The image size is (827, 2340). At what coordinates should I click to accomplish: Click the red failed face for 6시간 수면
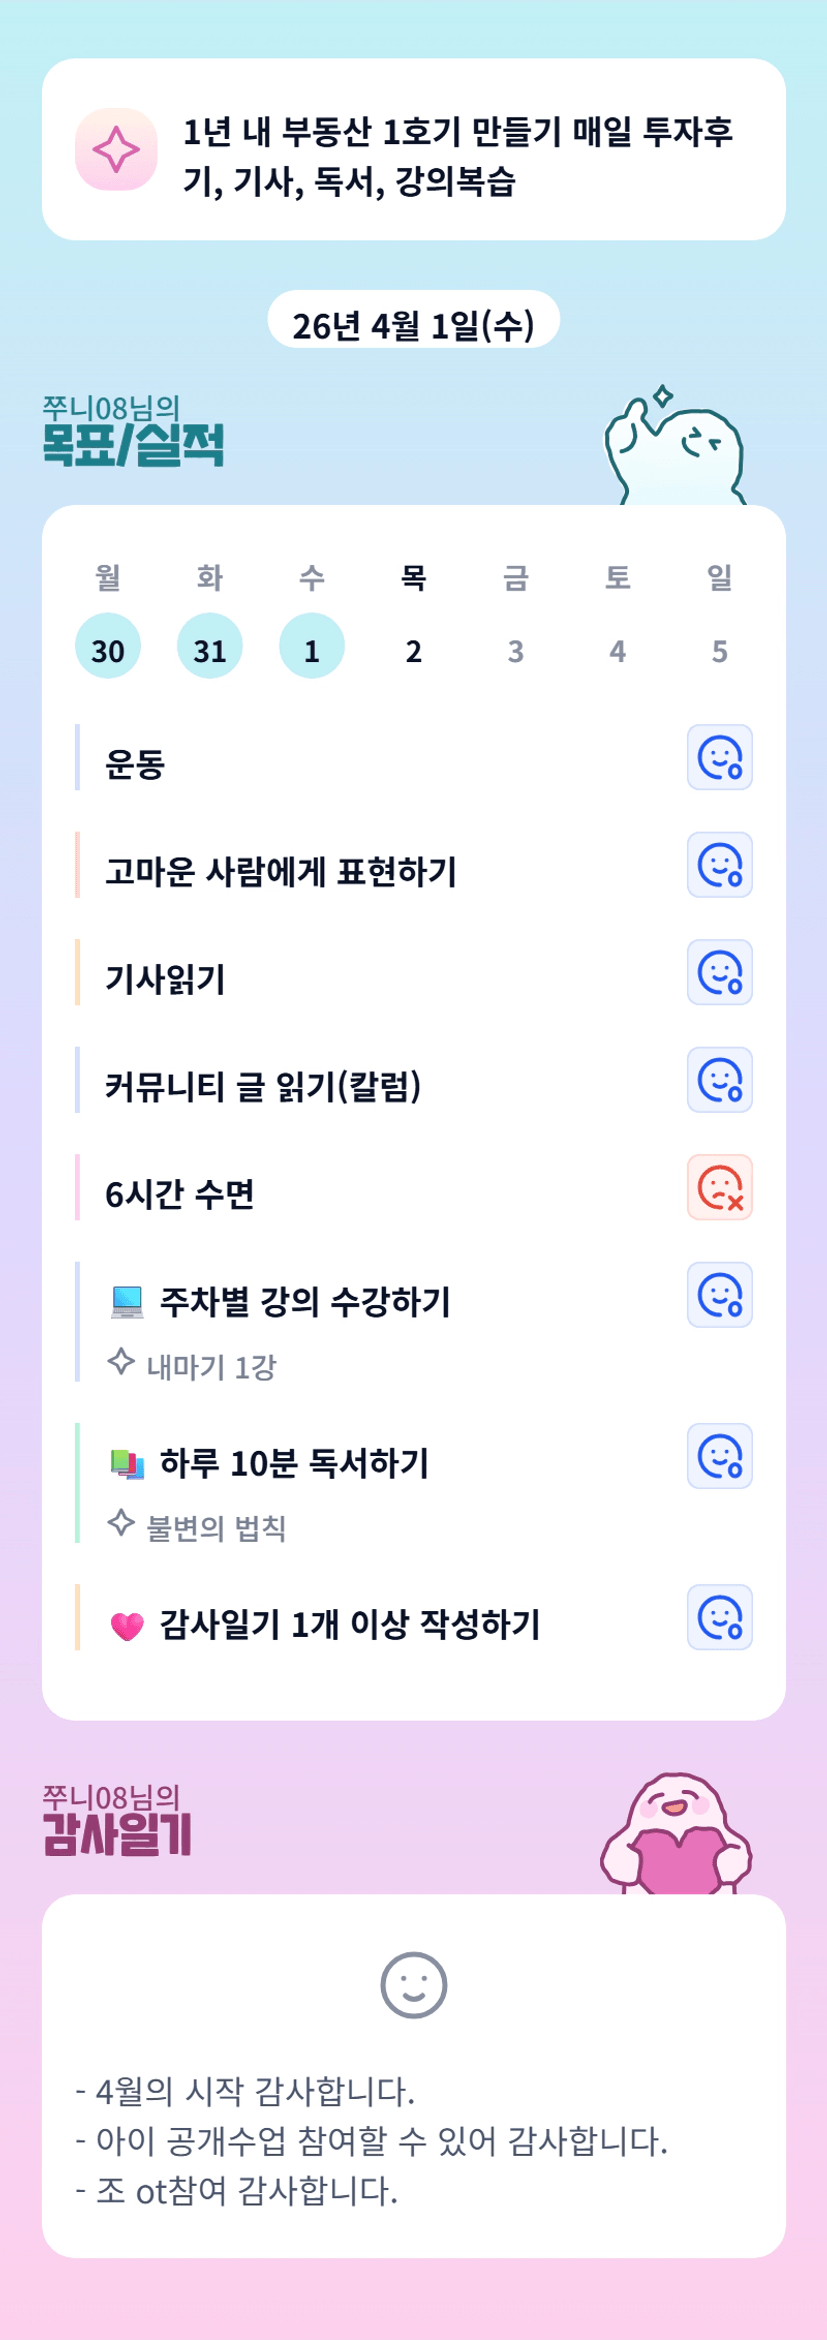point(719,1187)
